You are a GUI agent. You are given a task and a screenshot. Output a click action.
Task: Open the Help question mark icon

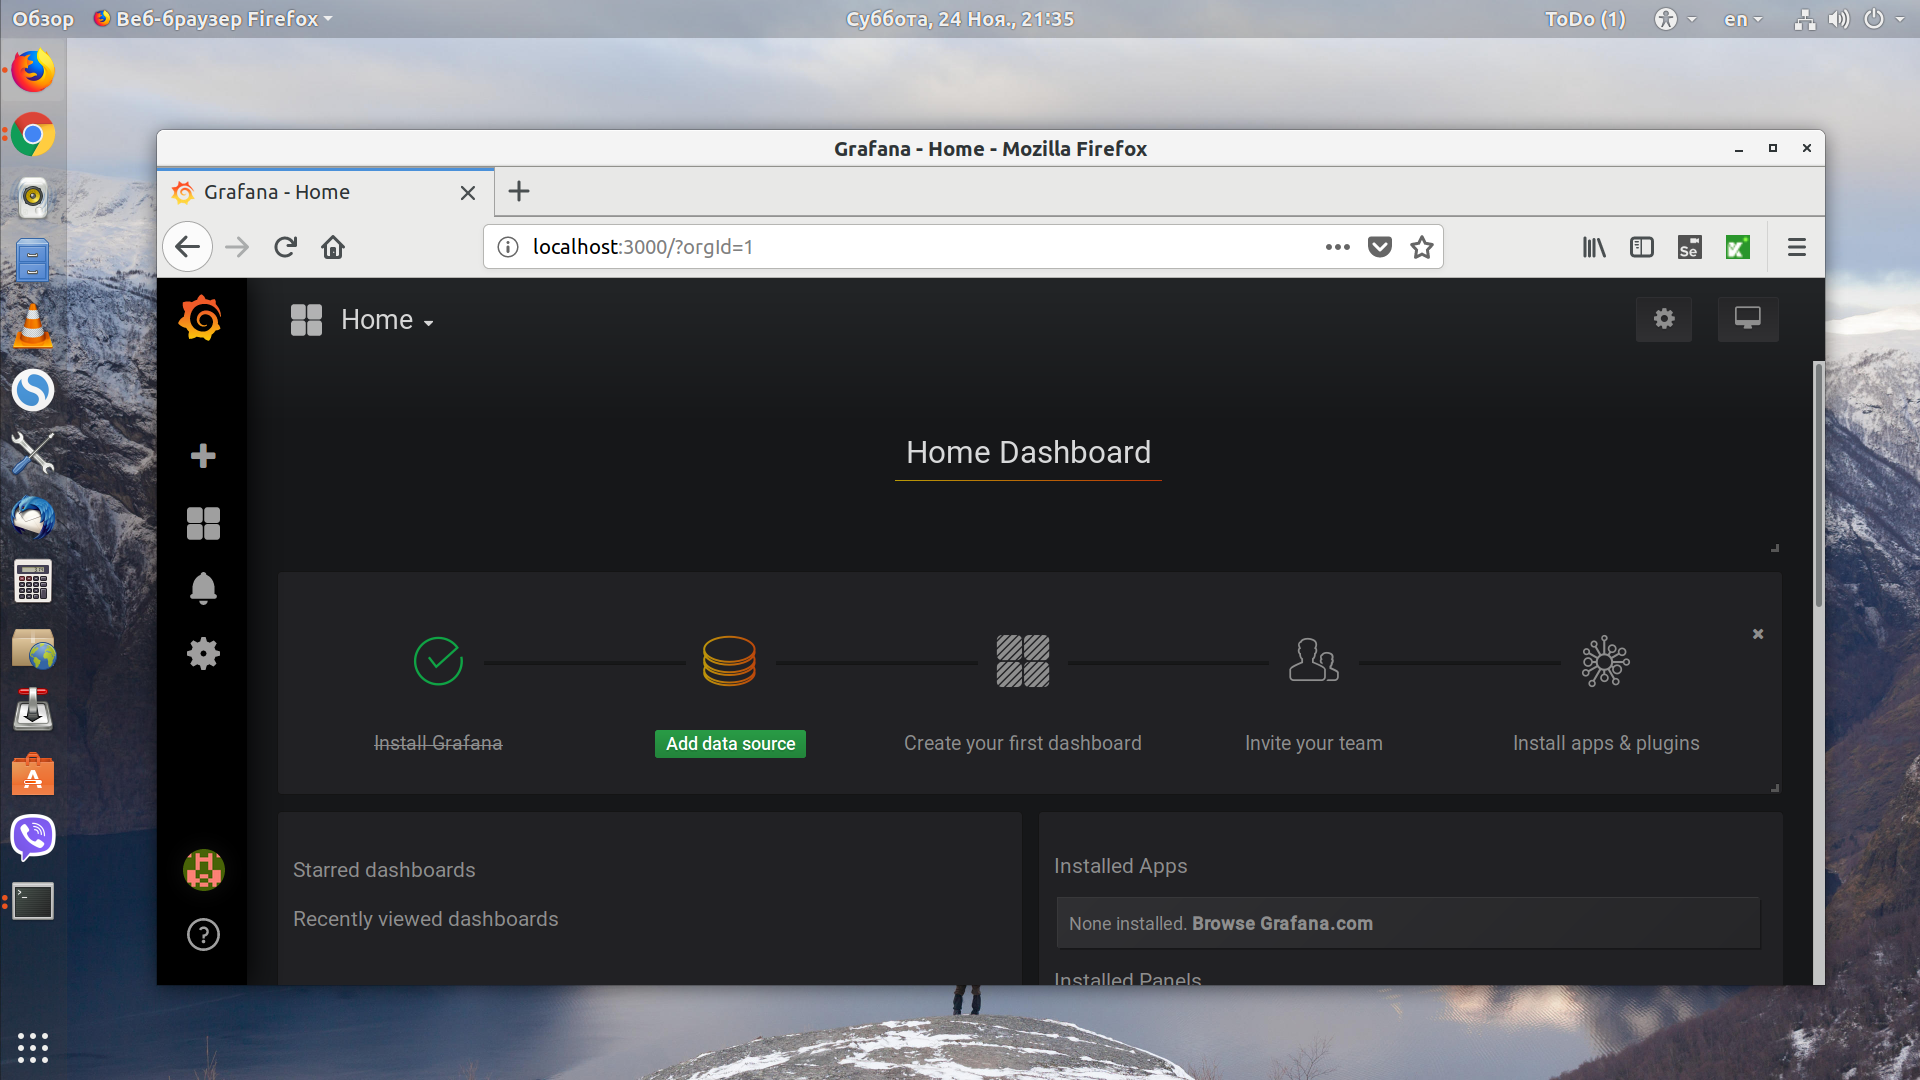pyautogui.click(x=203, y=935)
